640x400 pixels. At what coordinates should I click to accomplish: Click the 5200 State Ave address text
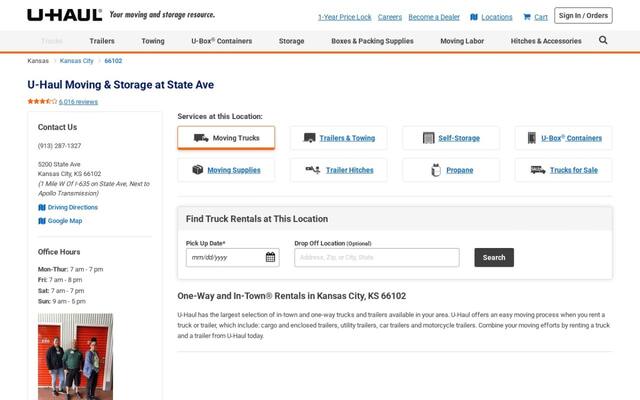tap(59, 164)
